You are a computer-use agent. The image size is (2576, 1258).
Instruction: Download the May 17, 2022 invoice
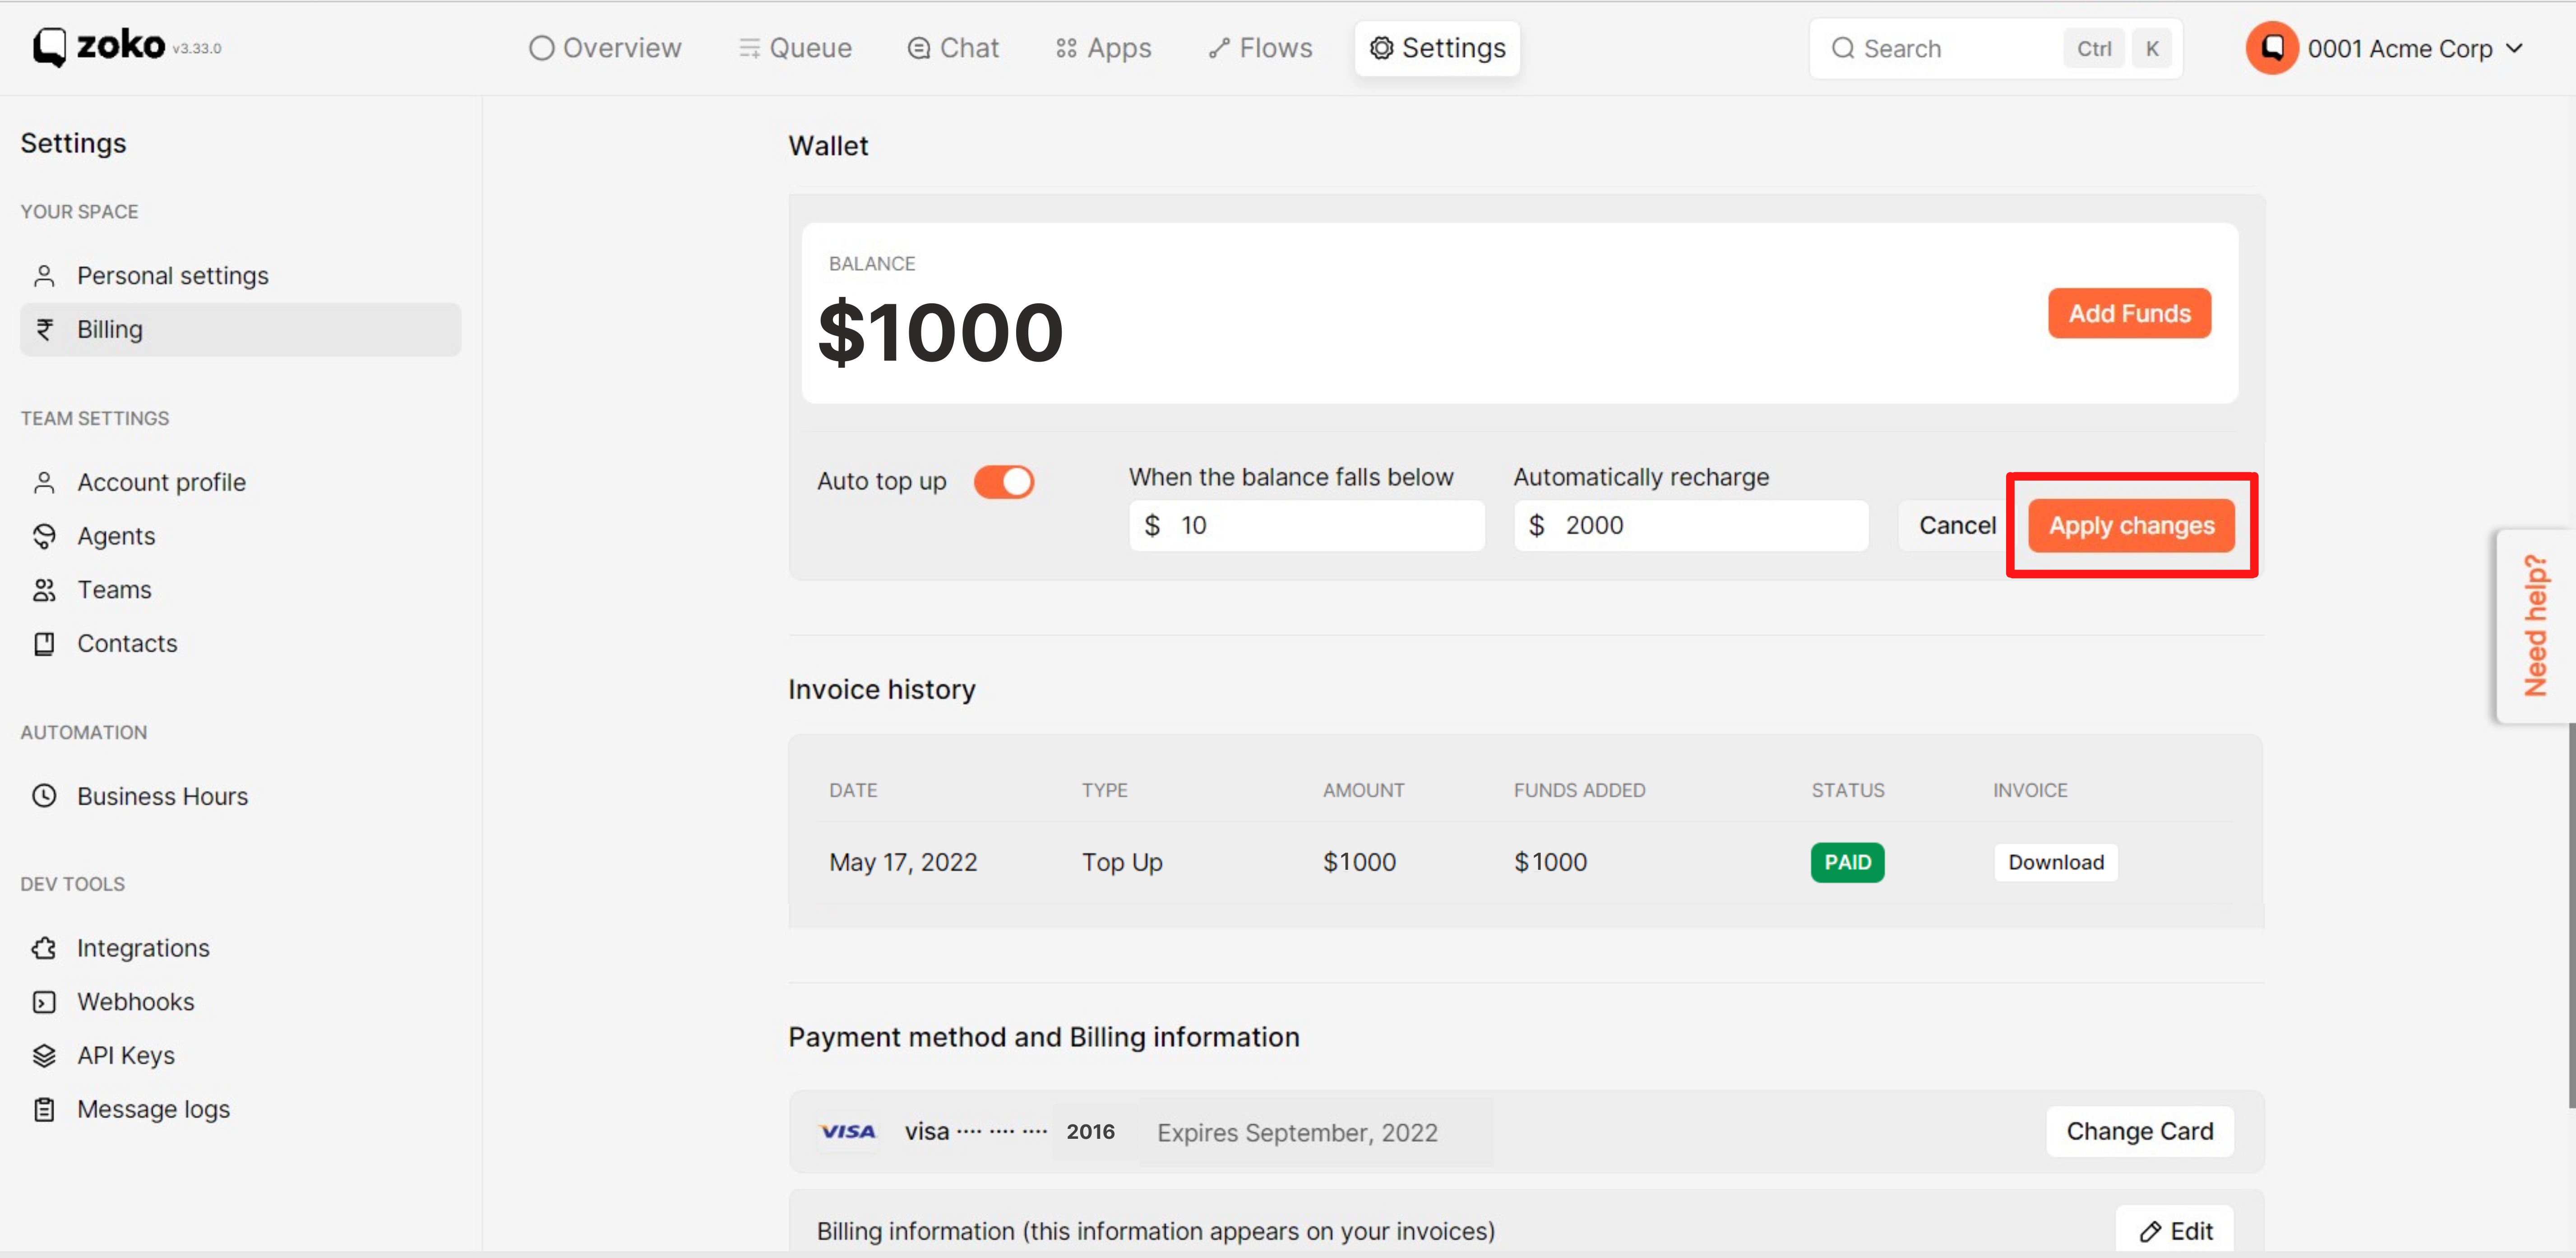pos(2056,862)
